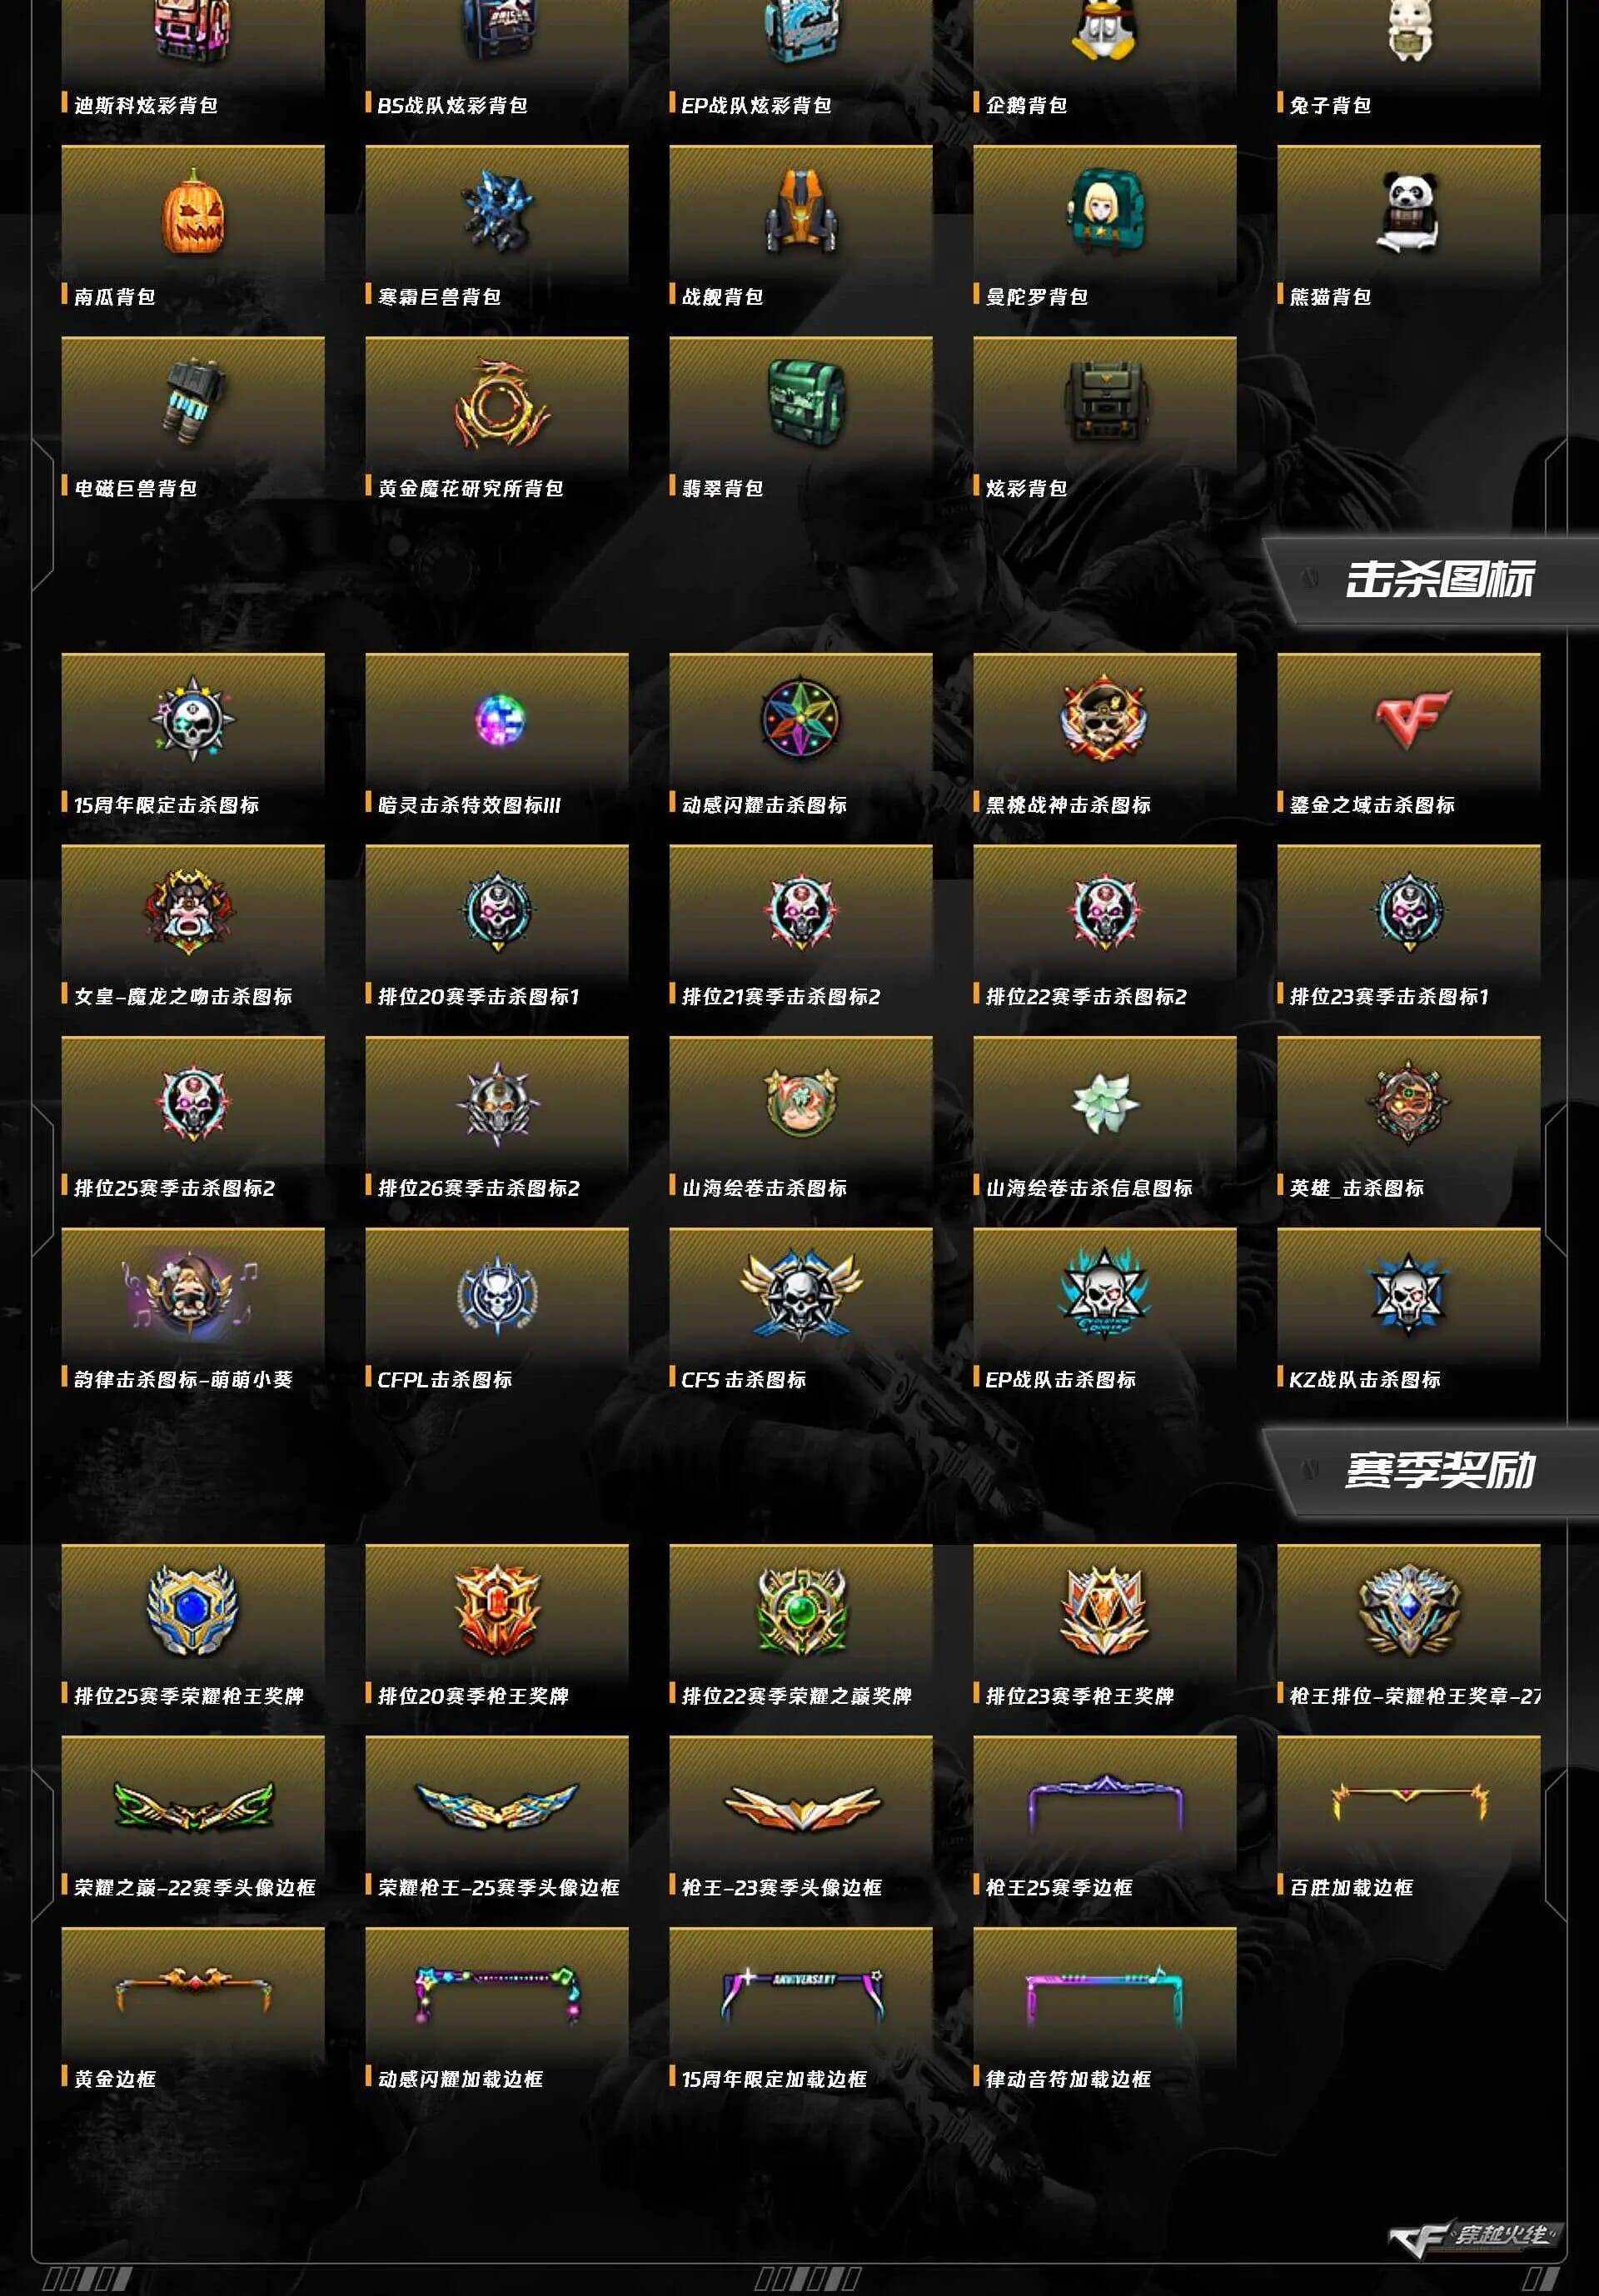Select the pumpkin backpack icon (南瓜背包)
This screenshot has height=2296, width=1599.
[193, 213]
